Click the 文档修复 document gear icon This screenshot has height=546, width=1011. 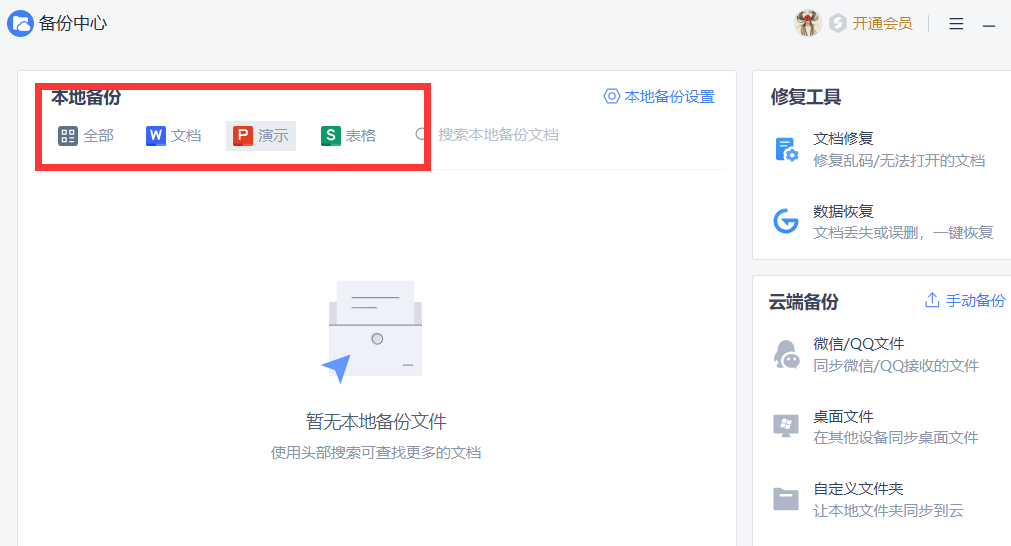point(786,150)
